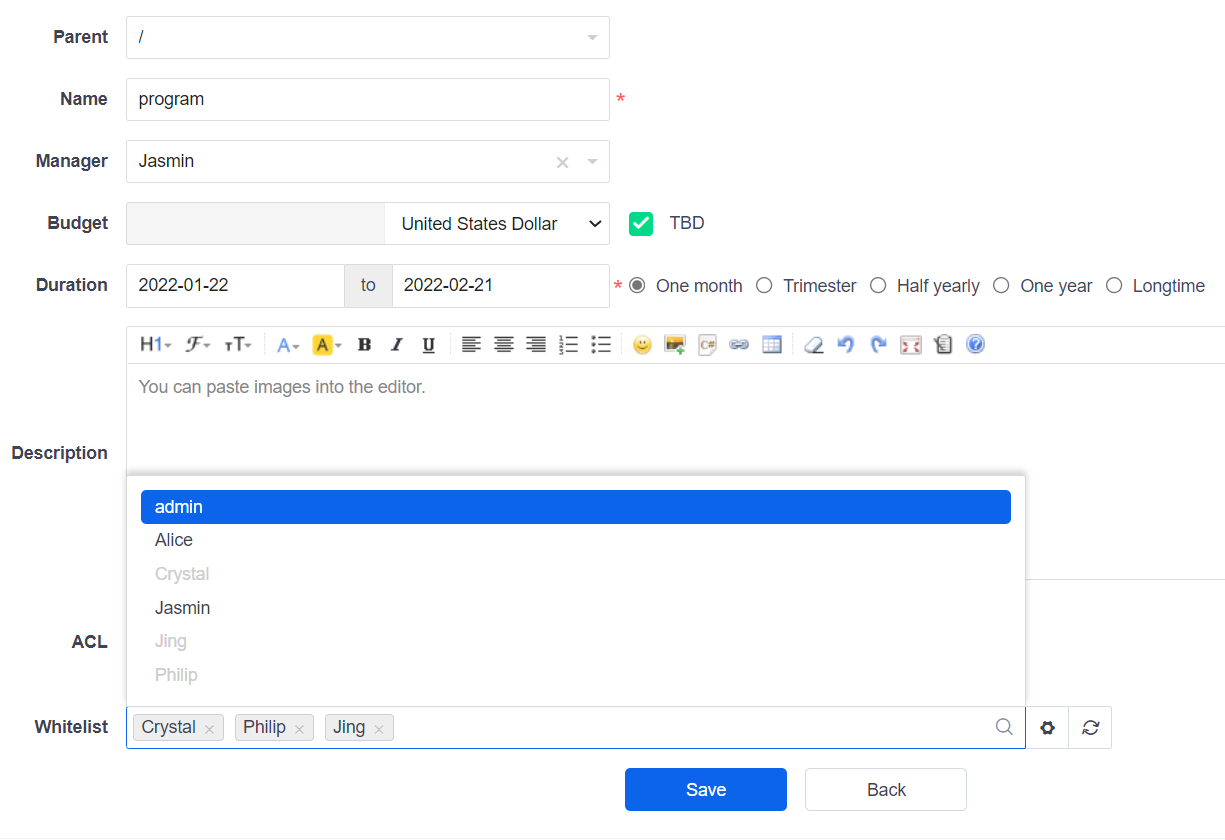Pick Jasmin in the whitelist dropdown list
Screen dimensions: 1225x840
(x=182, y=608)
